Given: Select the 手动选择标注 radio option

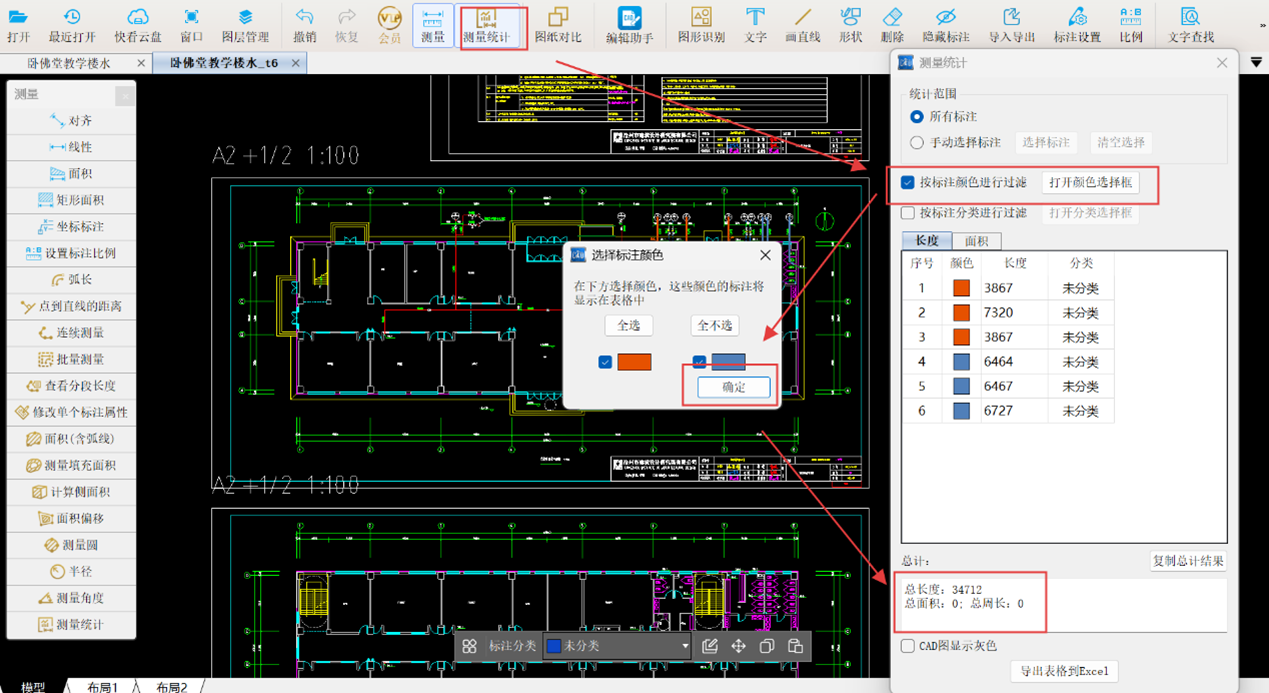Looking at the screenshot, I should [x=917, y=143].
